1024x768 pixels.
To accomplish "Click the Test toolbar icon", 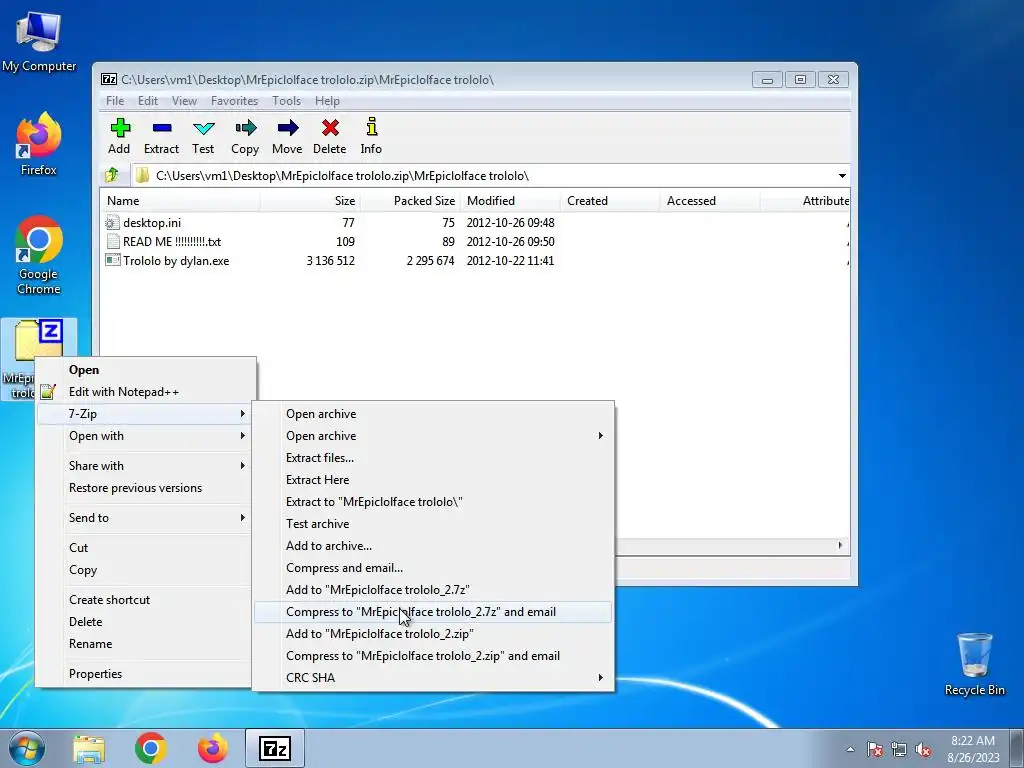I will pyautogui.click(x=203, y=127).
